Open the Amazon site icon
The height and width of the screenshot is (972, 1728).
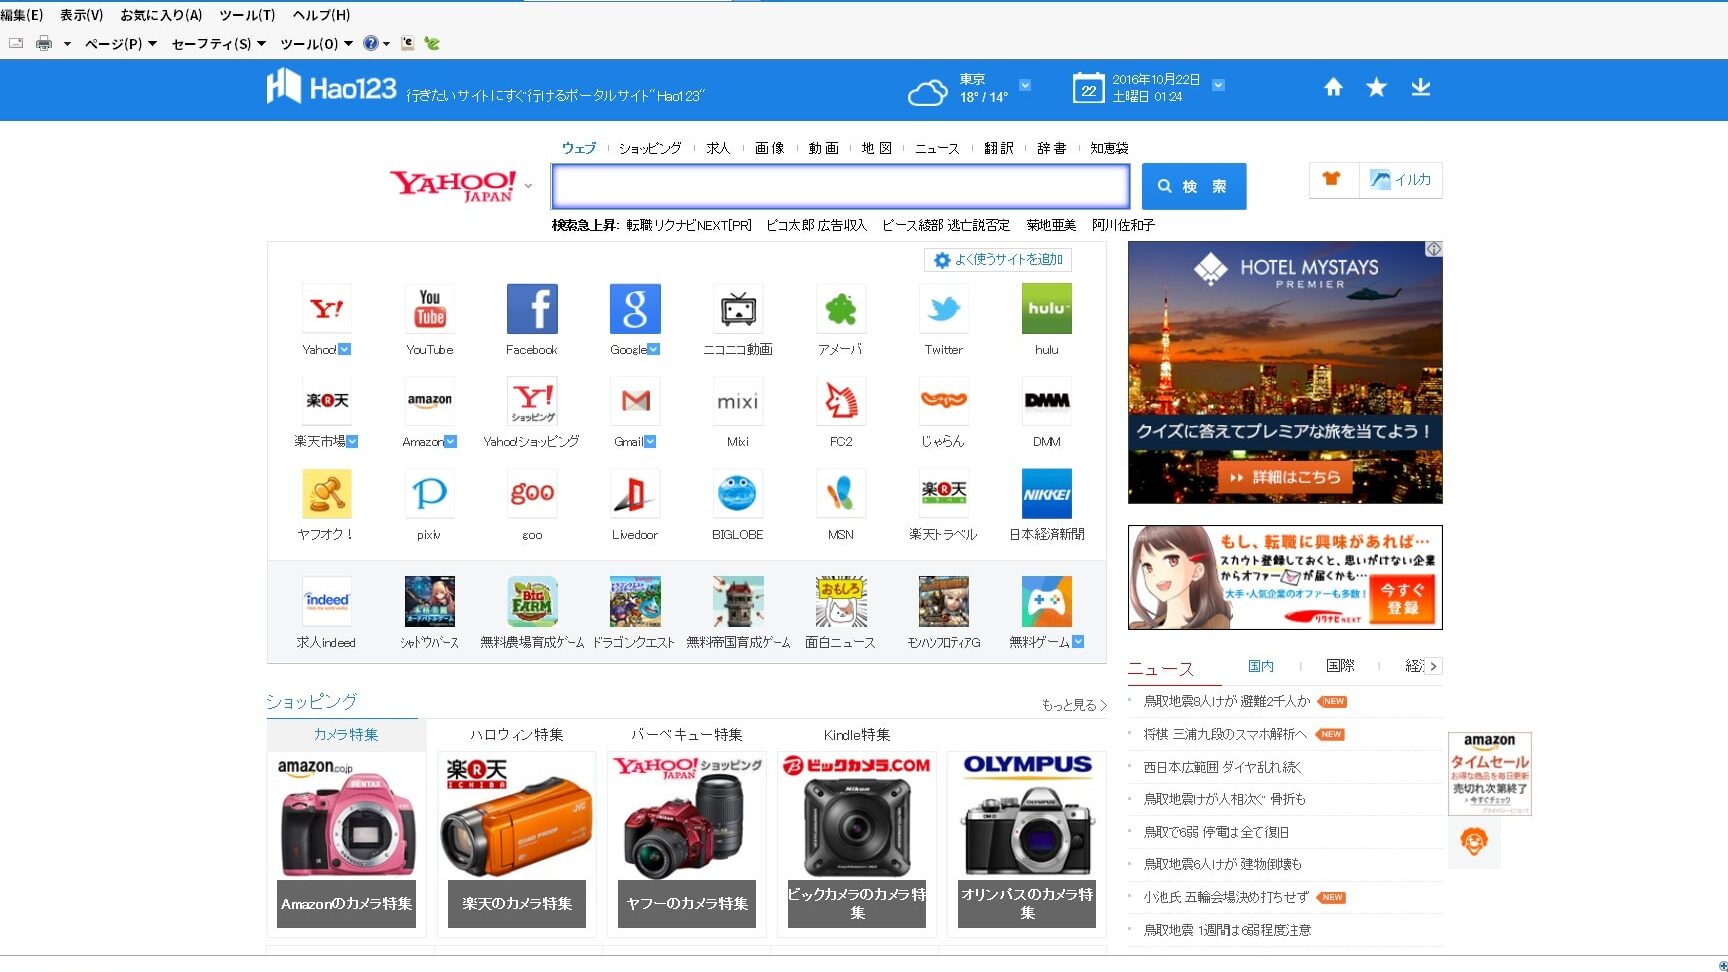tap(430, 401)
